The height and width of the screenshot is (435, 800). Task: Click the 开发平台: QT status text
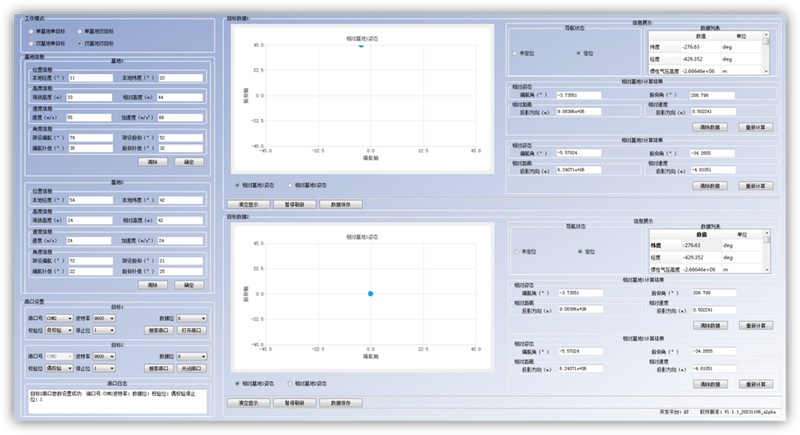(x=673, y=412)
